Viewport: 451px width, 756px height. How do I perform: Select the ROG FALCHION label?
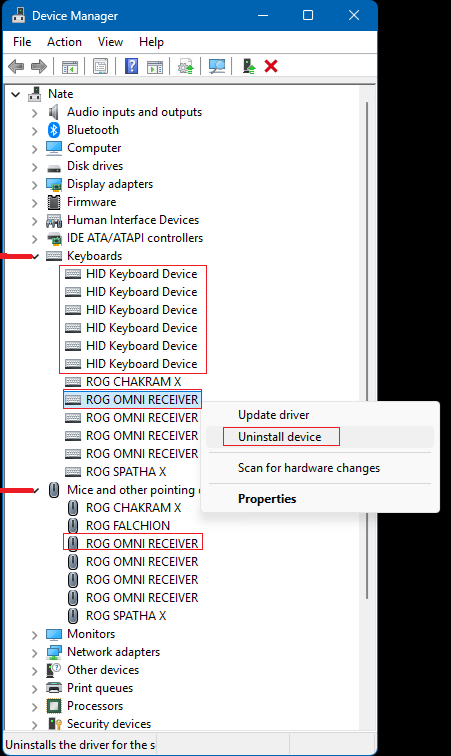[x=128, y=526]
